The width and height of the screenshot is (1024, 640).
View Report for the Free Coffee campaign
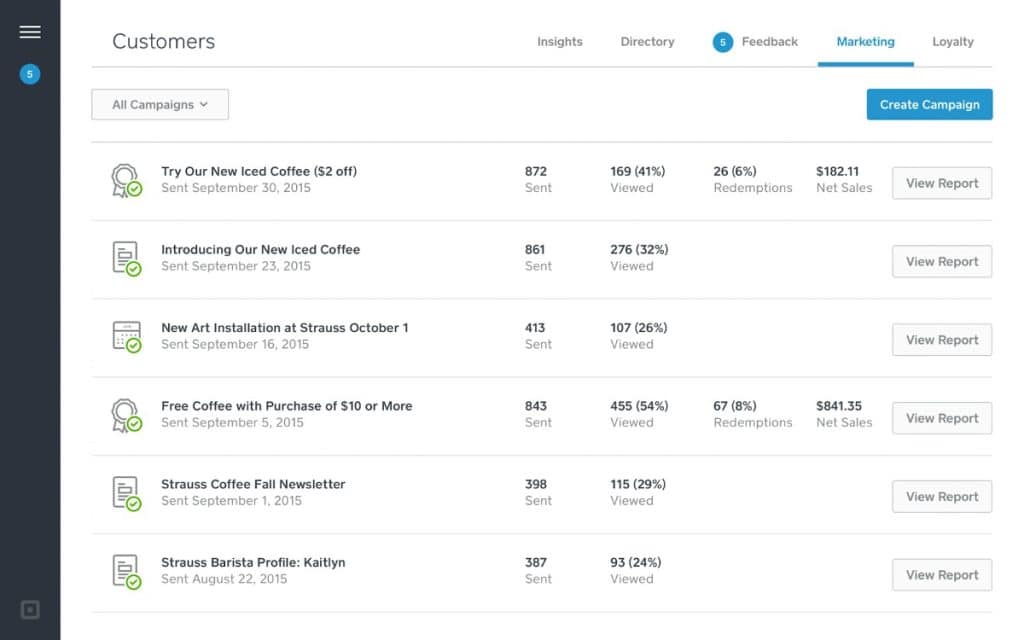point(941,418)
